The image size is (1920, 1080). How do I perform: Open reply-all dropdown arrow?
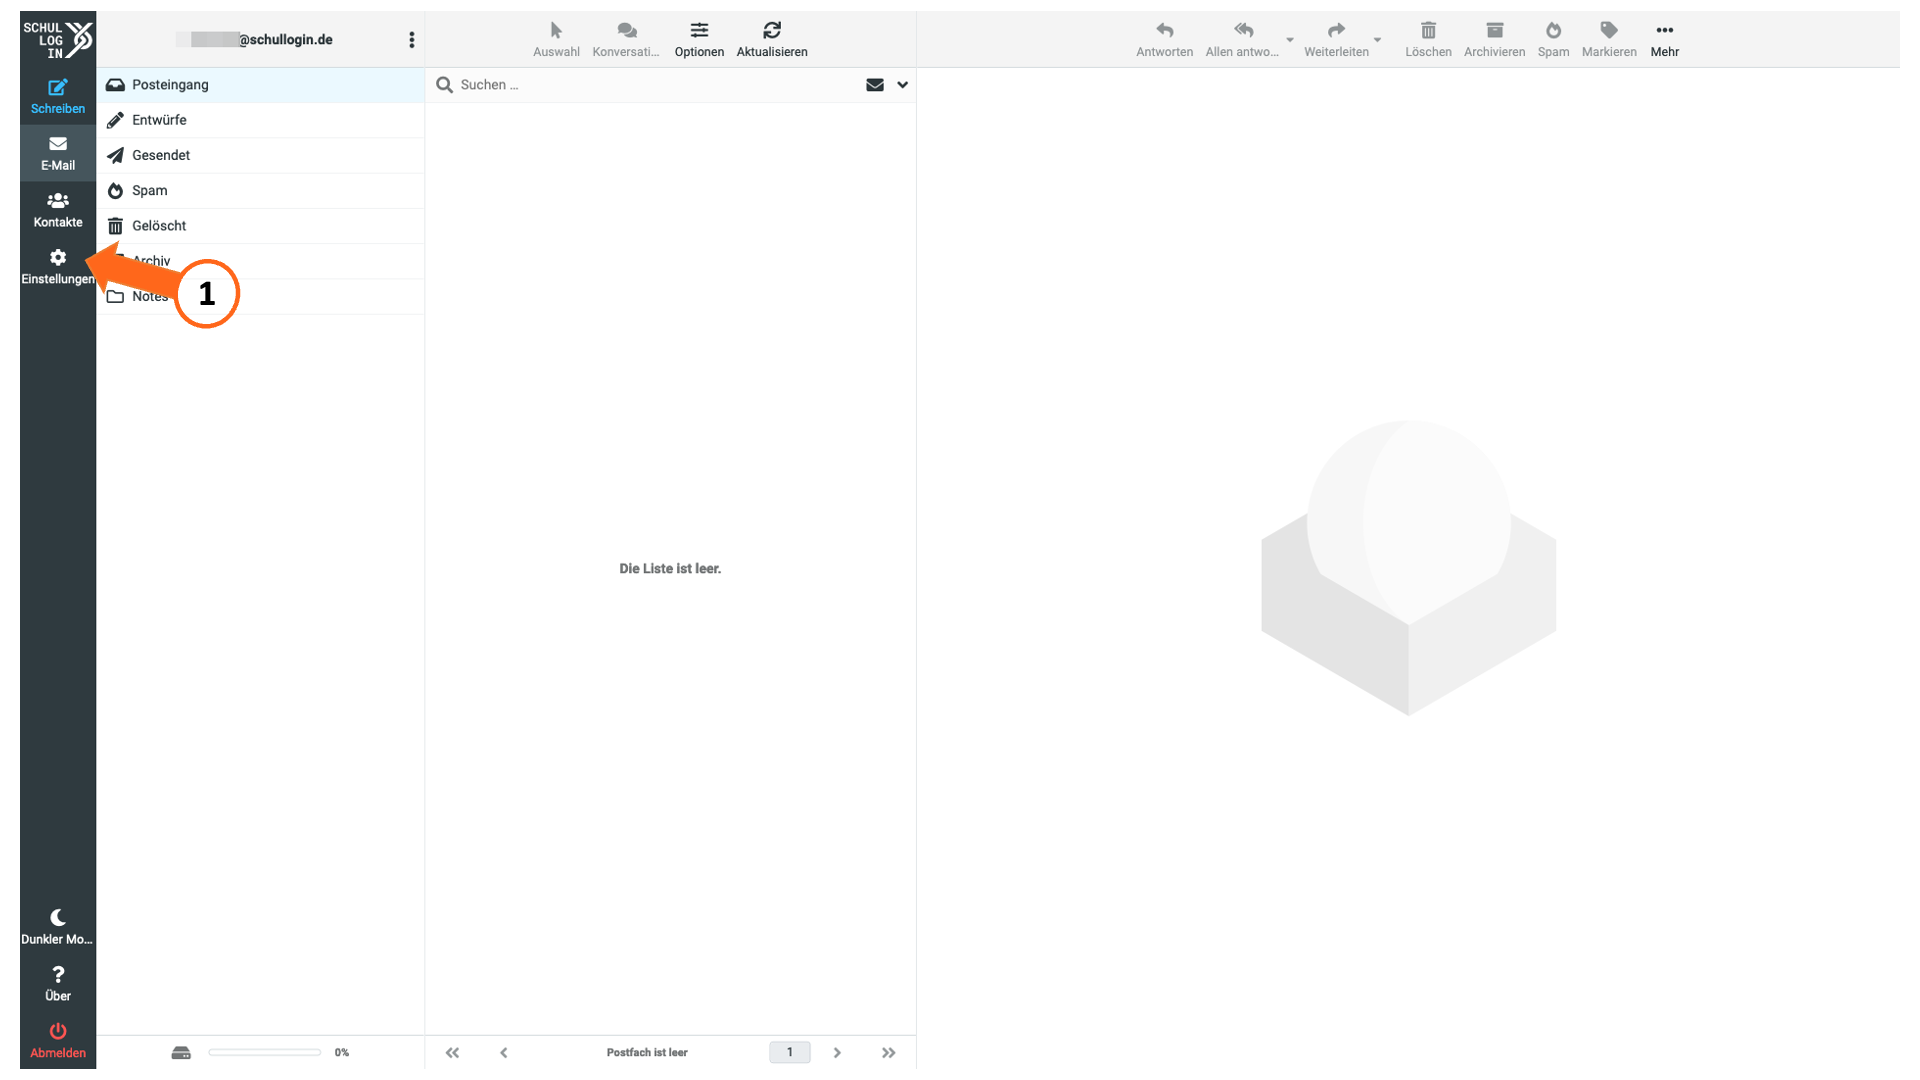(1290, 40)
